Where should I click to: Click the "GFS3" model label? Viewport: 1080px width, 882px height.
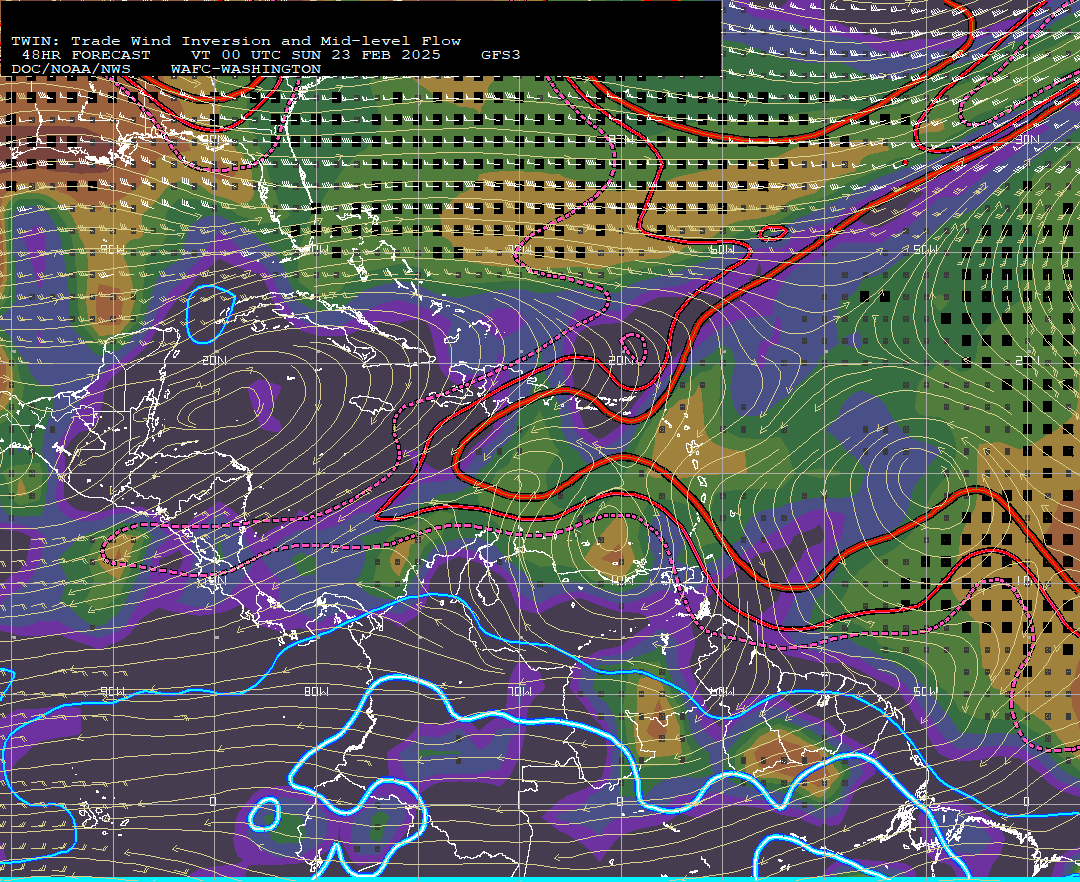[x=501, y=55]
